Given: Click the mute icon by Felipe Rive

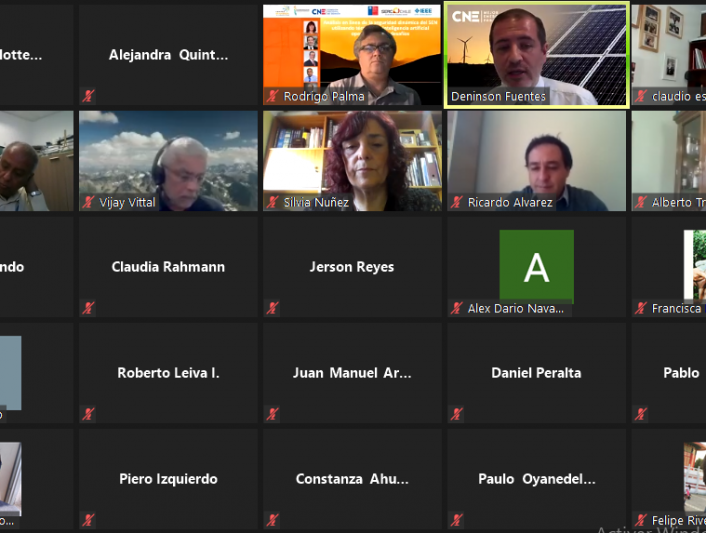Looking at the screenshot, I should tap(641, 520).
